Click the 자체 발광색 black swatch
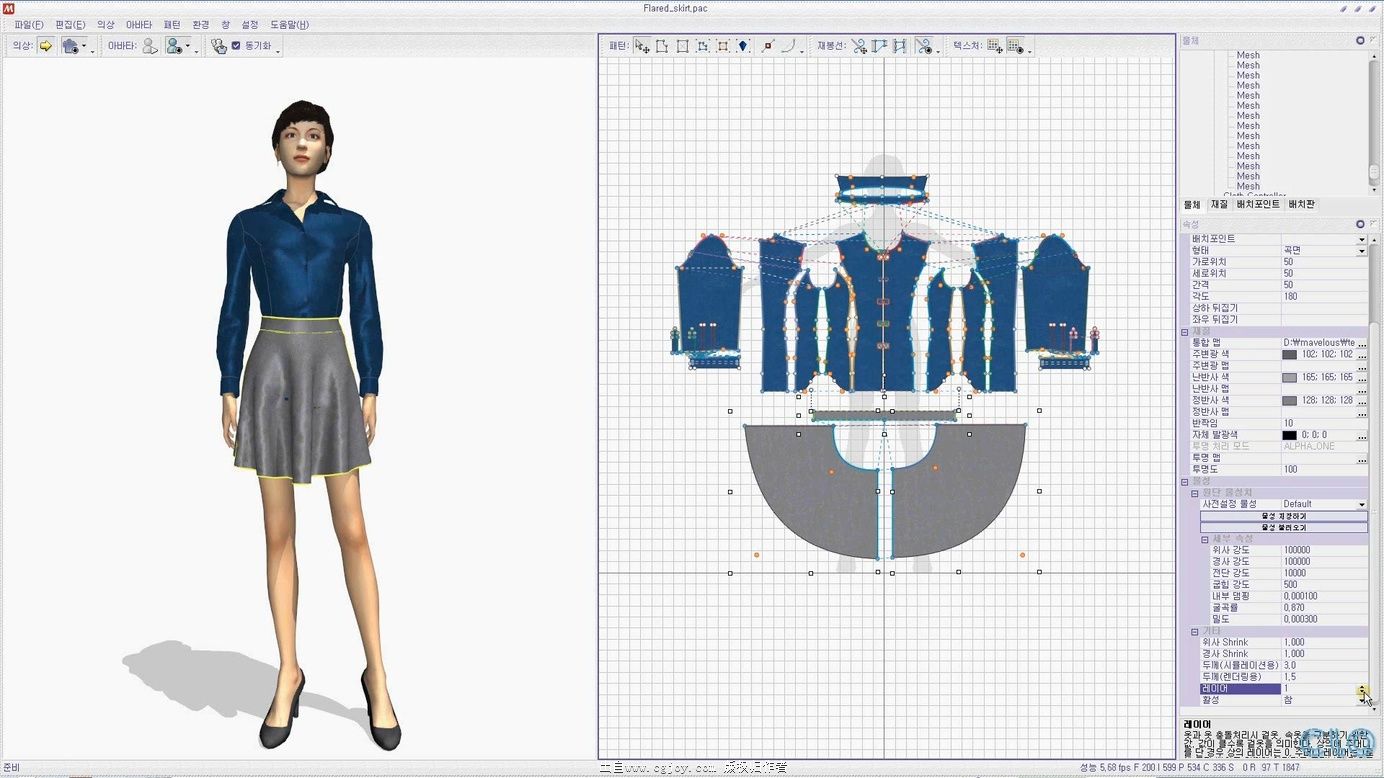 pos(1290,435)
